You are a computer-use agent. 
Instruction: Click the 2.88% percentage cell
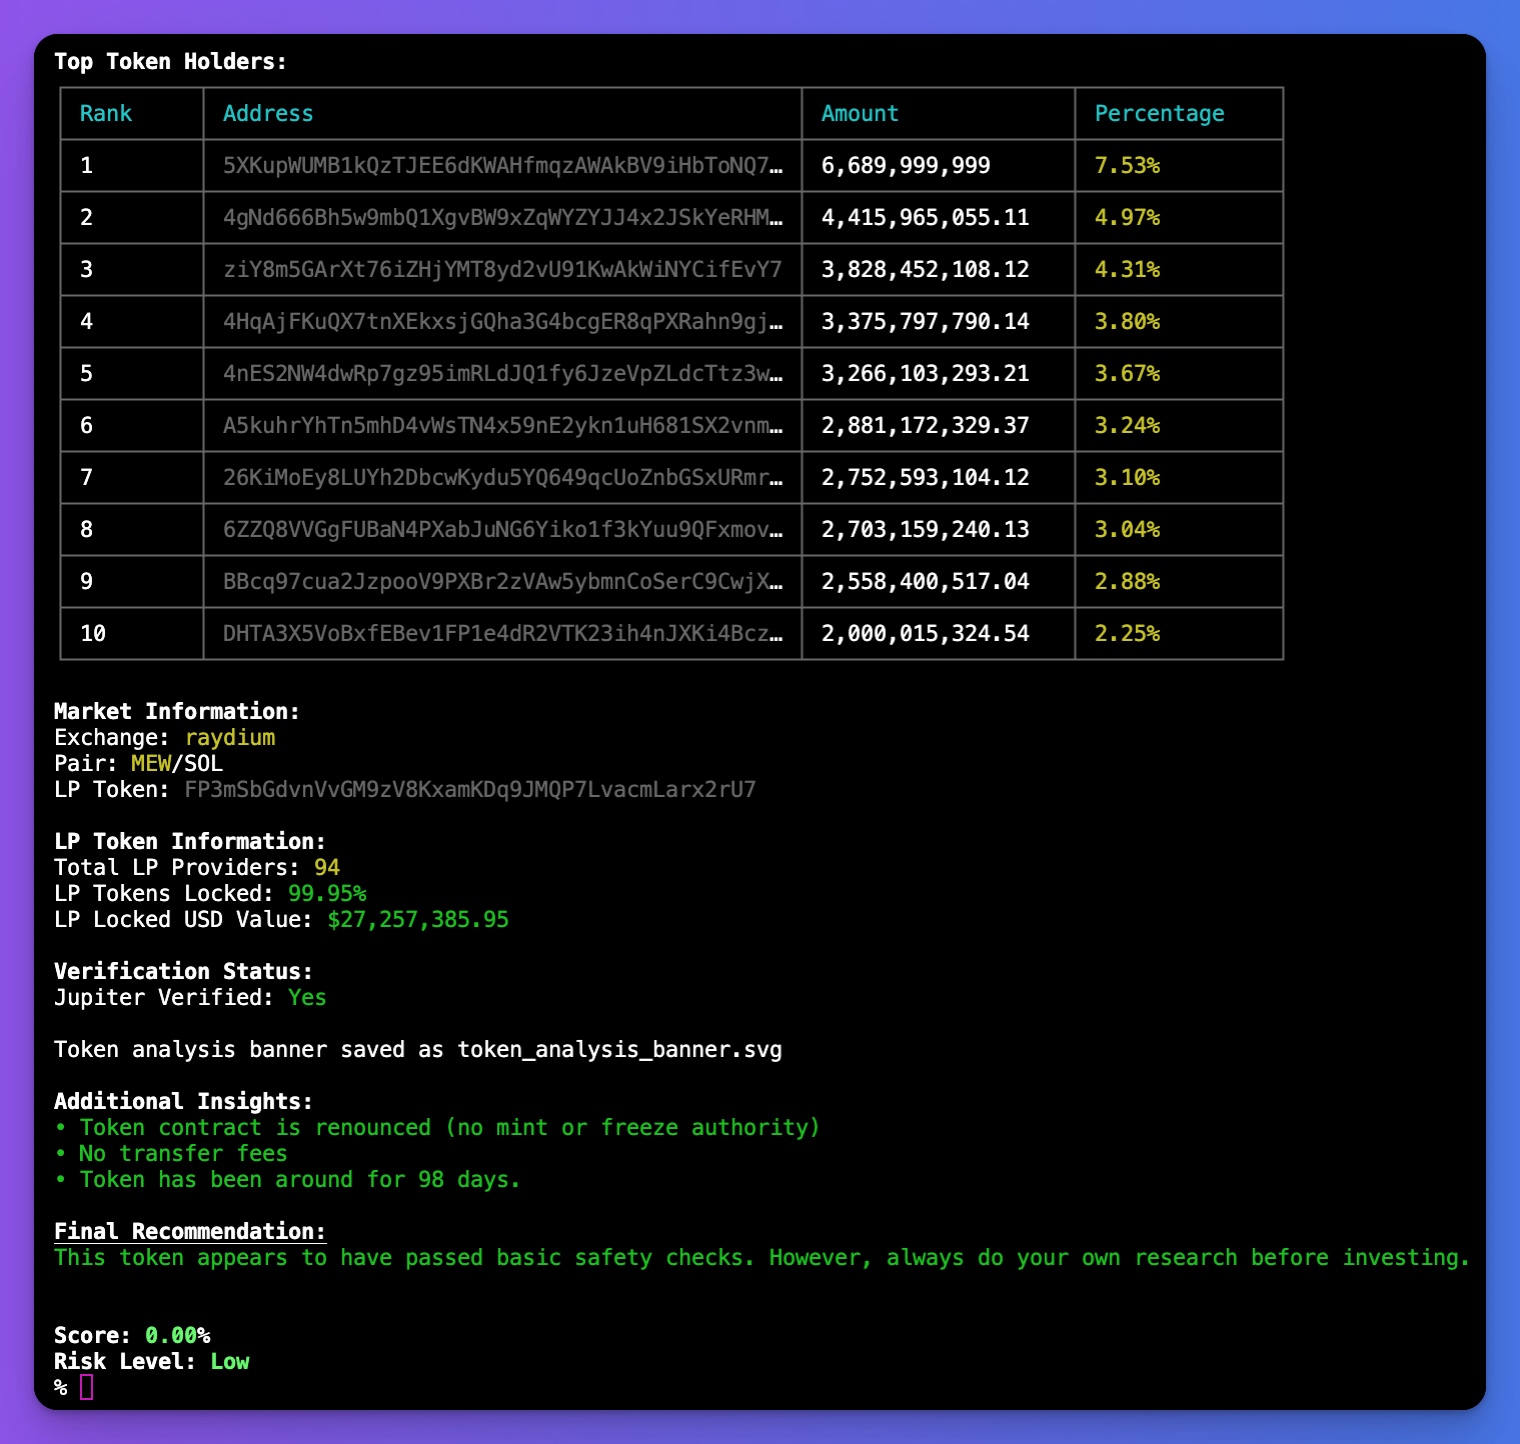pyautogui.click(x=1127, y=582)
